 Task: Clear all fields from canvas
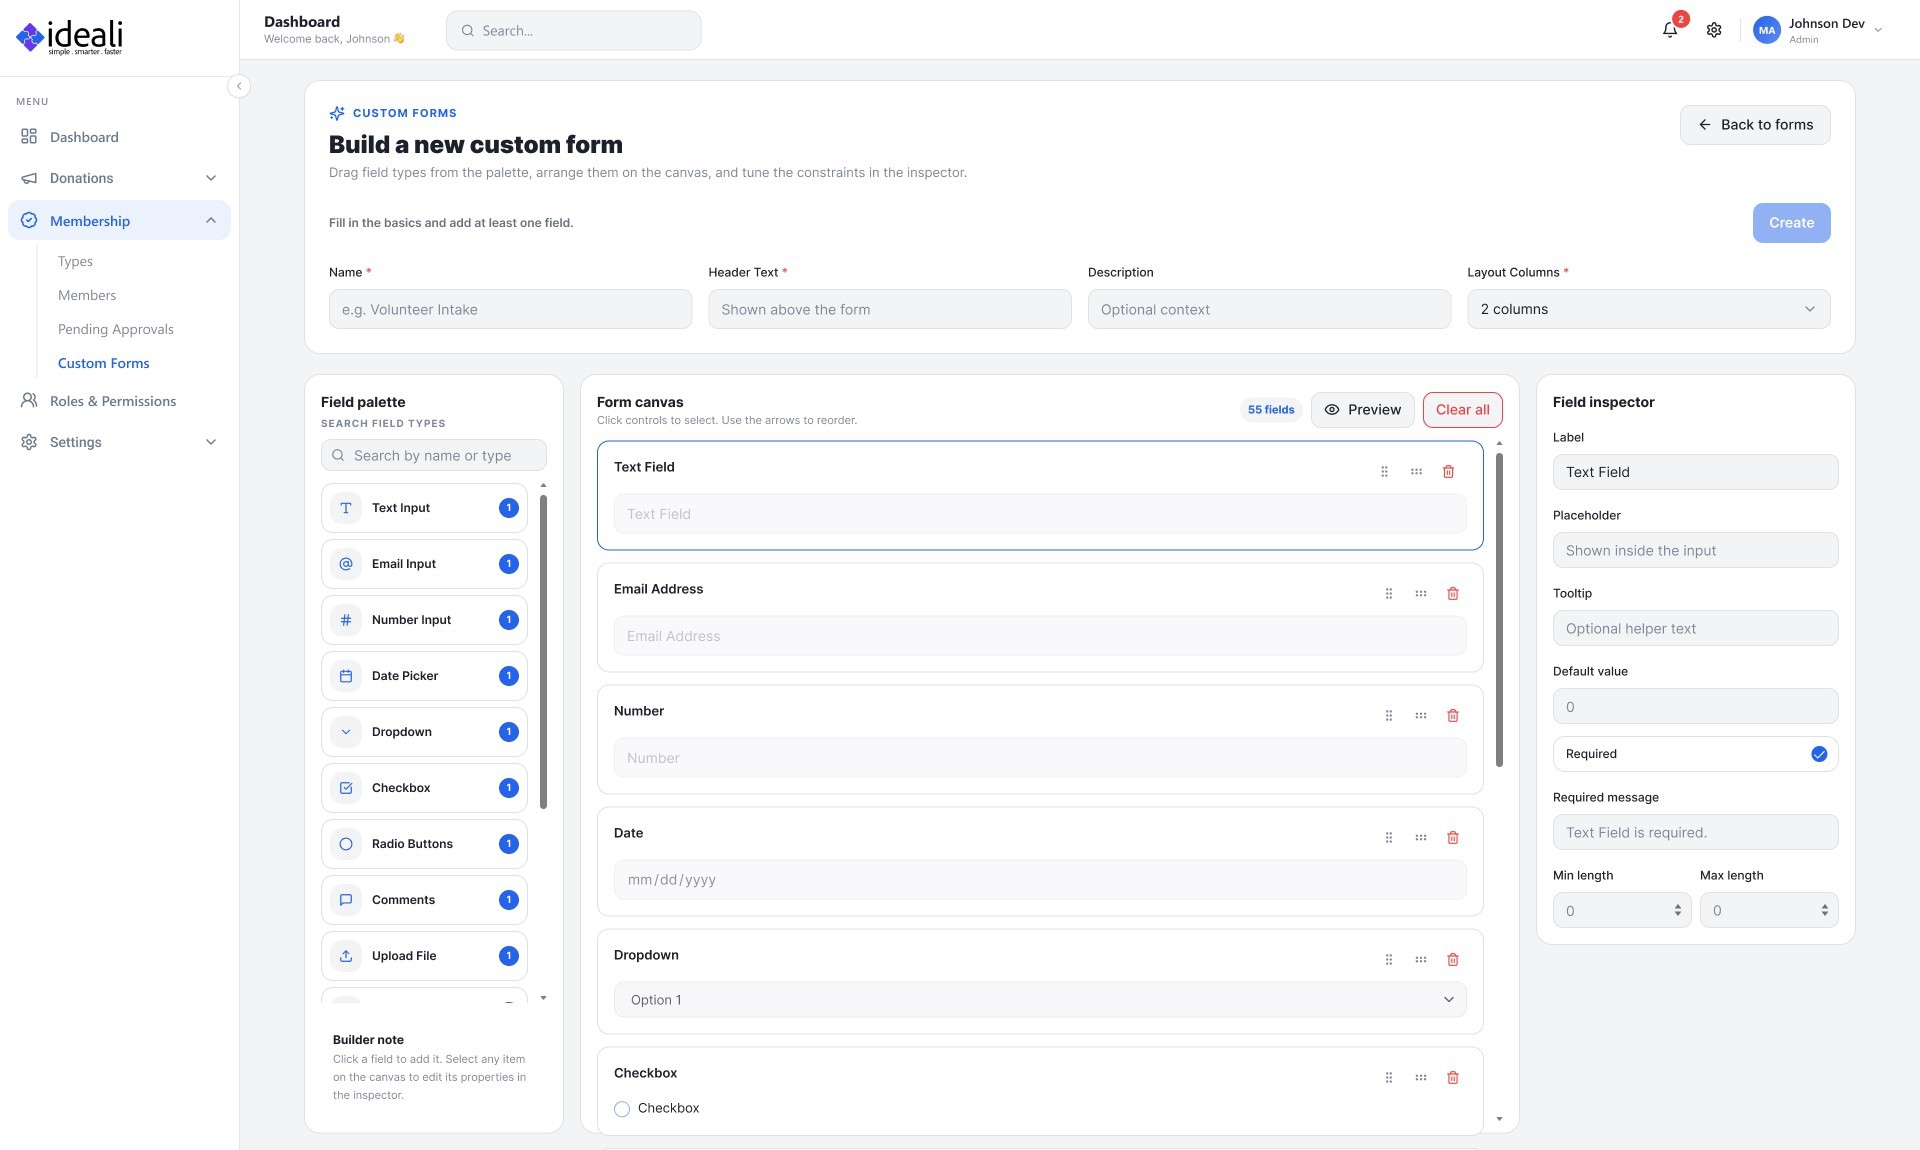point(1462,410)
